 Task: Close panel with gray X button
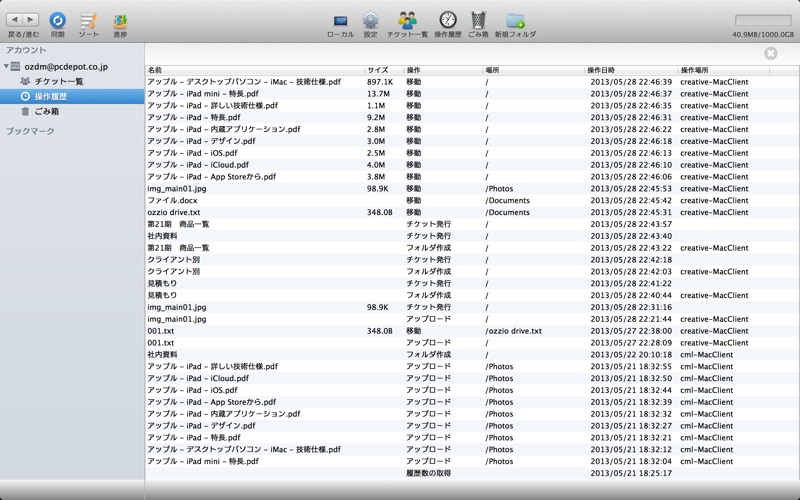[x=770, y=53]
